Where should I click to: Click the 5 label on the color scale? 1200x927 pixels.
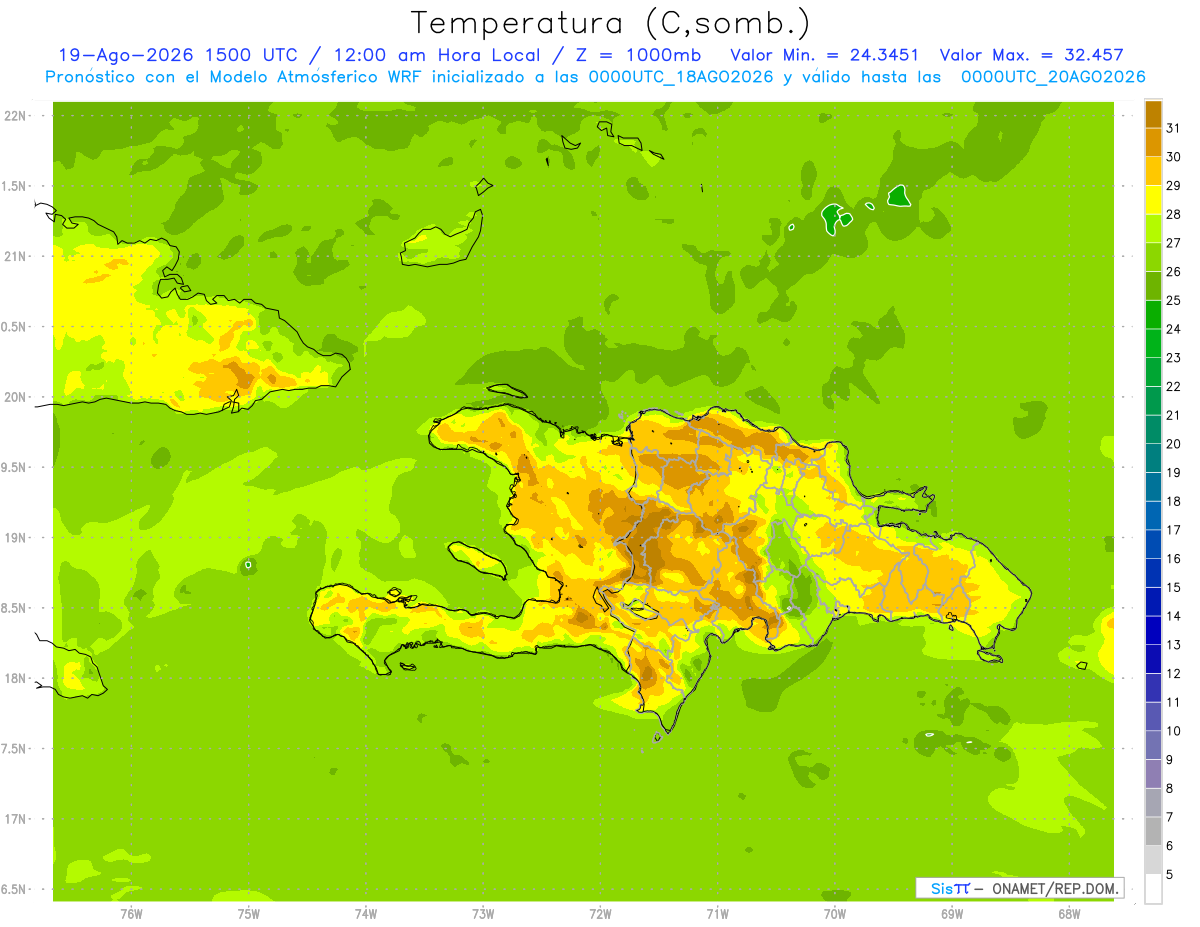(x=1170, y=875)
